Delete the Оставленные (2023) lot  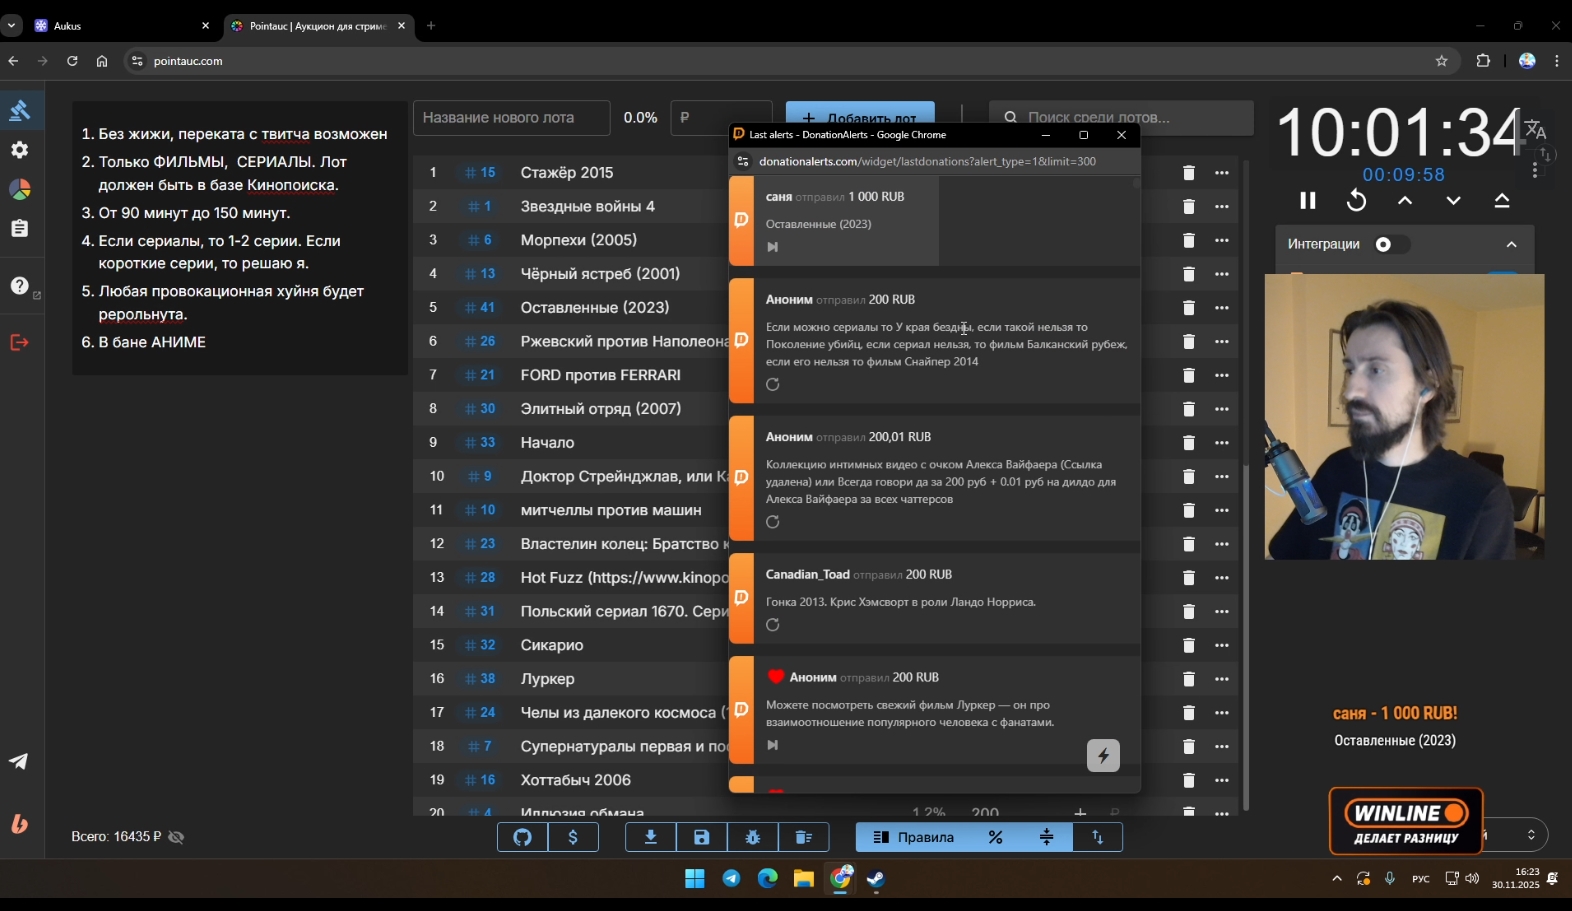[1188, 308]
